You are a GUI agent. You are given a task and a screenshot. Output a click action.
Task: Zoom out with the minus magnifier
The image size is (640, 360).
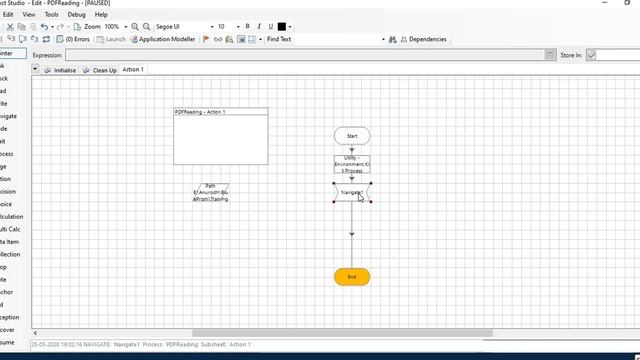tap(147, 27)
